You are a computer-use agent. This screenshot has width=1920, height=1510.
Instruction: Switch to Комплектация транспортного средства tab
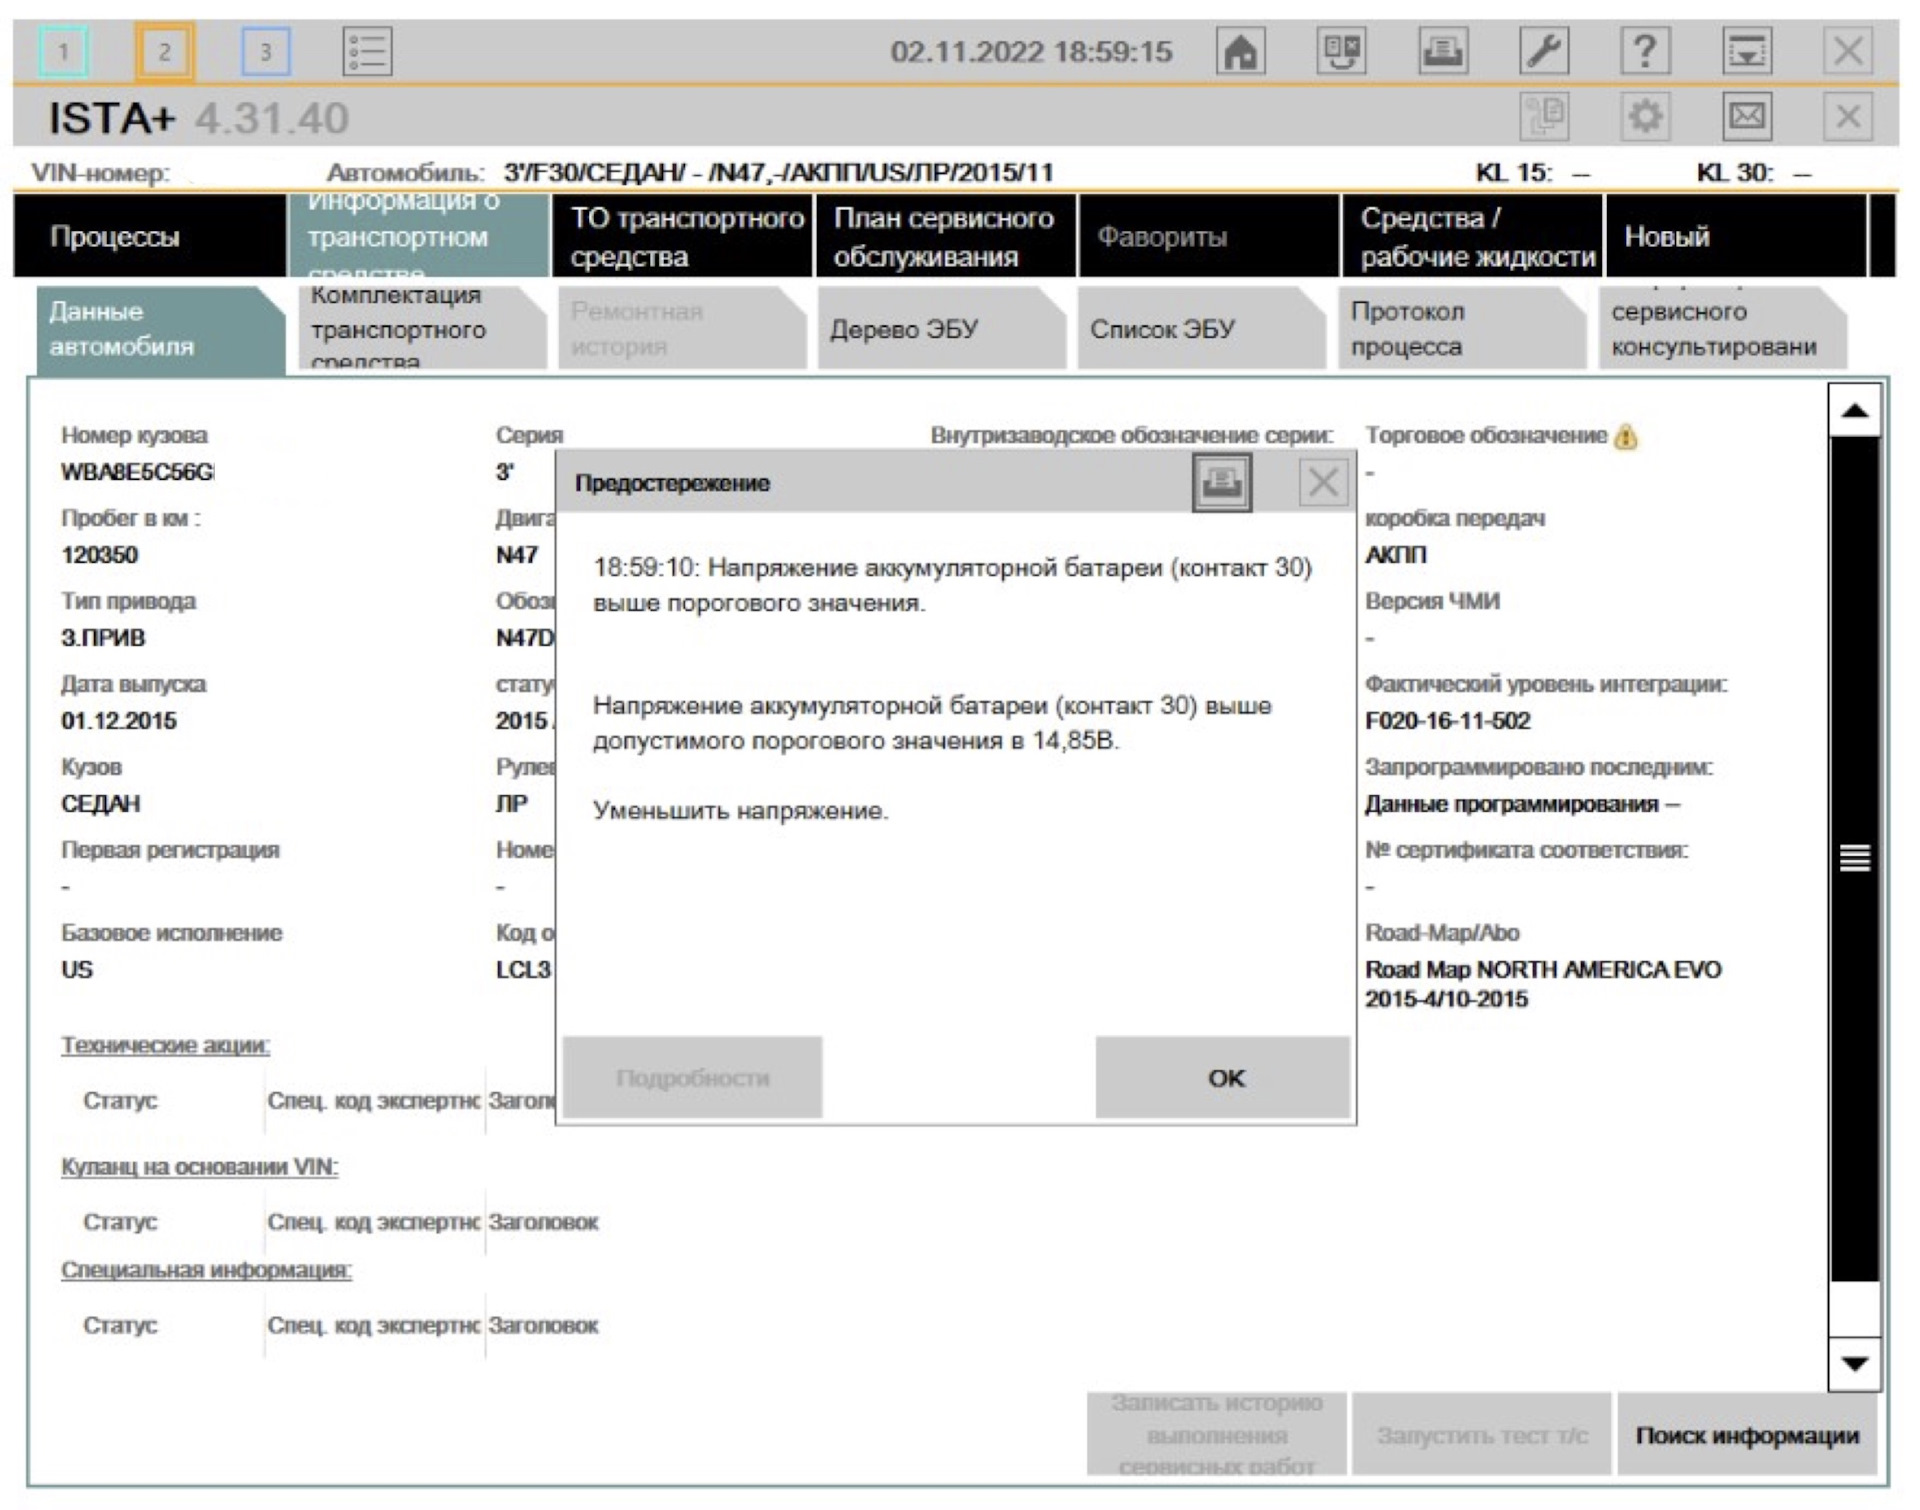tap(421, 329)
